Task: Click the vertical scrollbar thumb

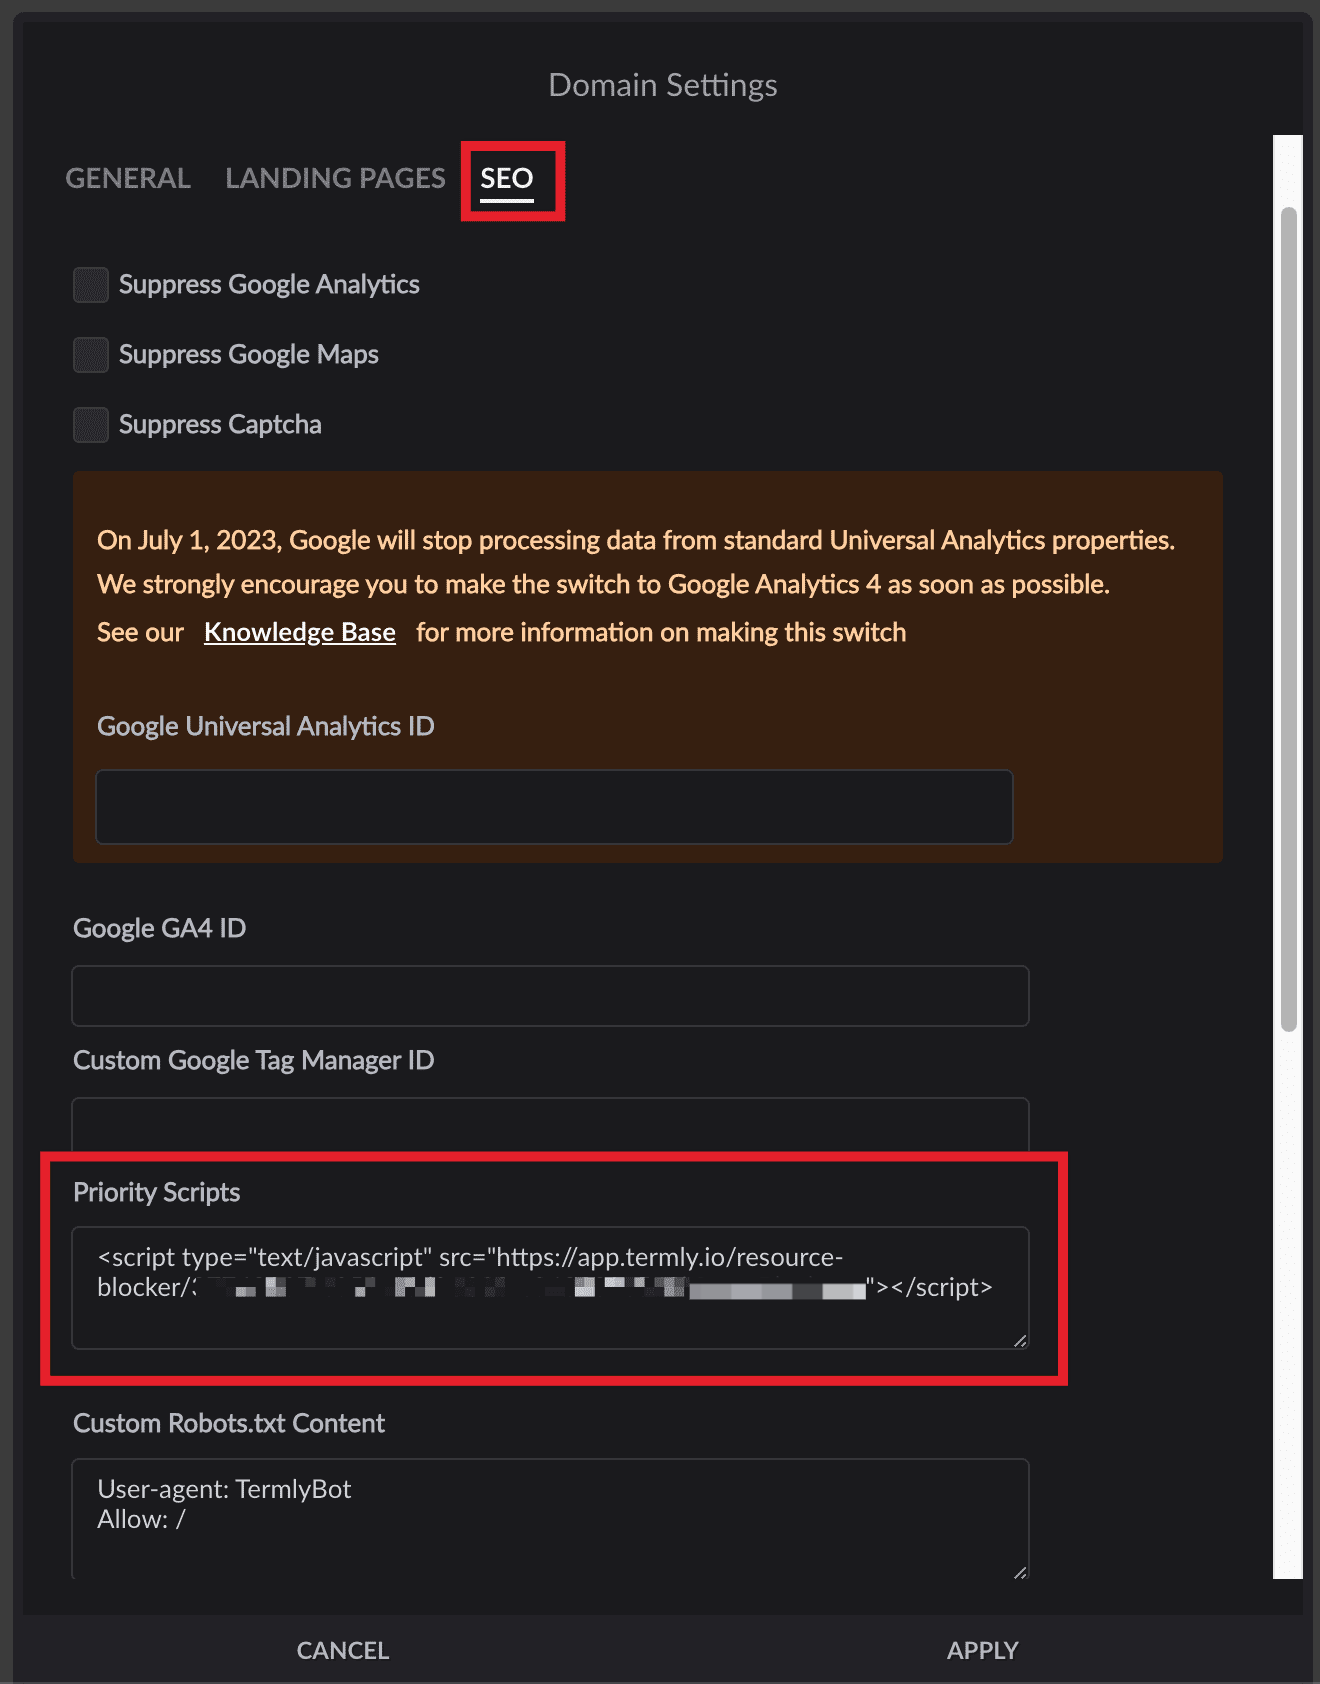Action: click(x=1289, y=619)
